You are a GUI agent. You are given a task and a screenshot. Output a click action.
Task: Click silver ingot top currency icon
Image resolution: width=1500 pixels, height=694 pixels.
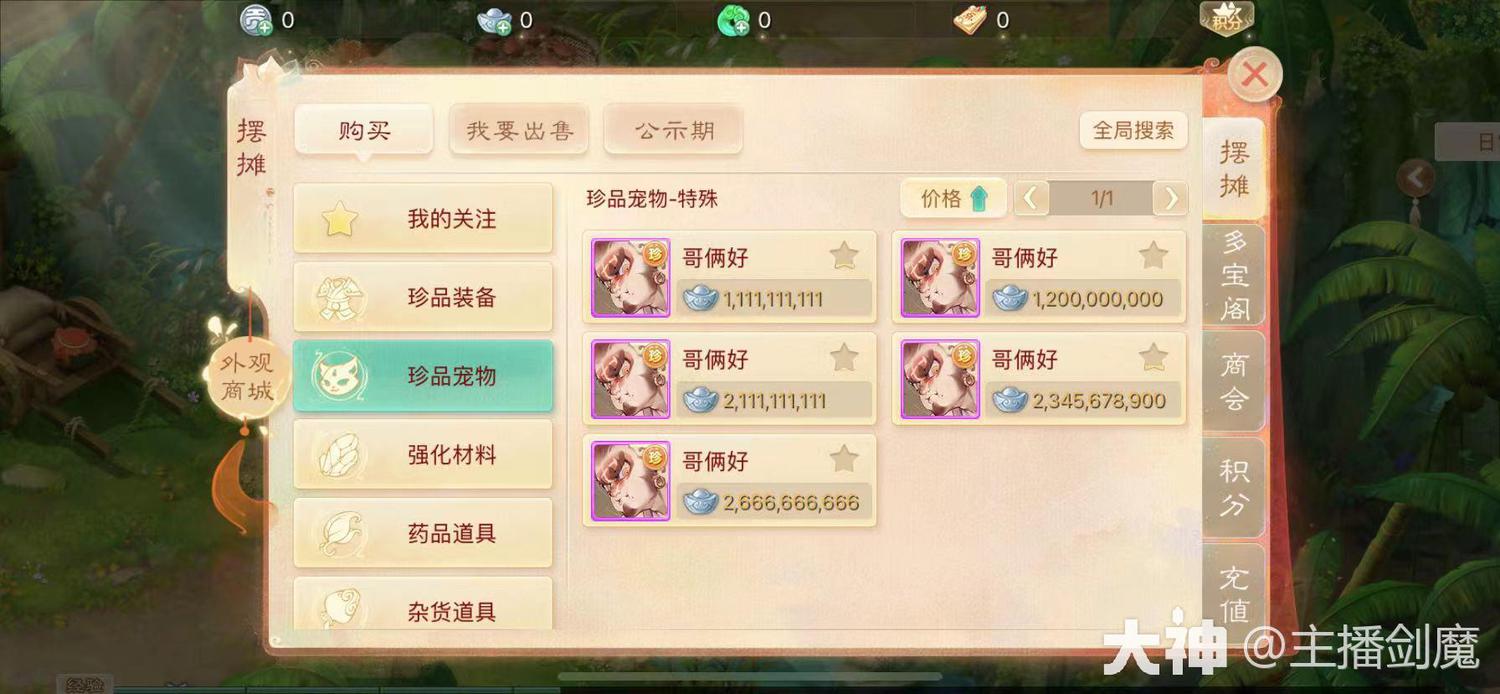494,20
